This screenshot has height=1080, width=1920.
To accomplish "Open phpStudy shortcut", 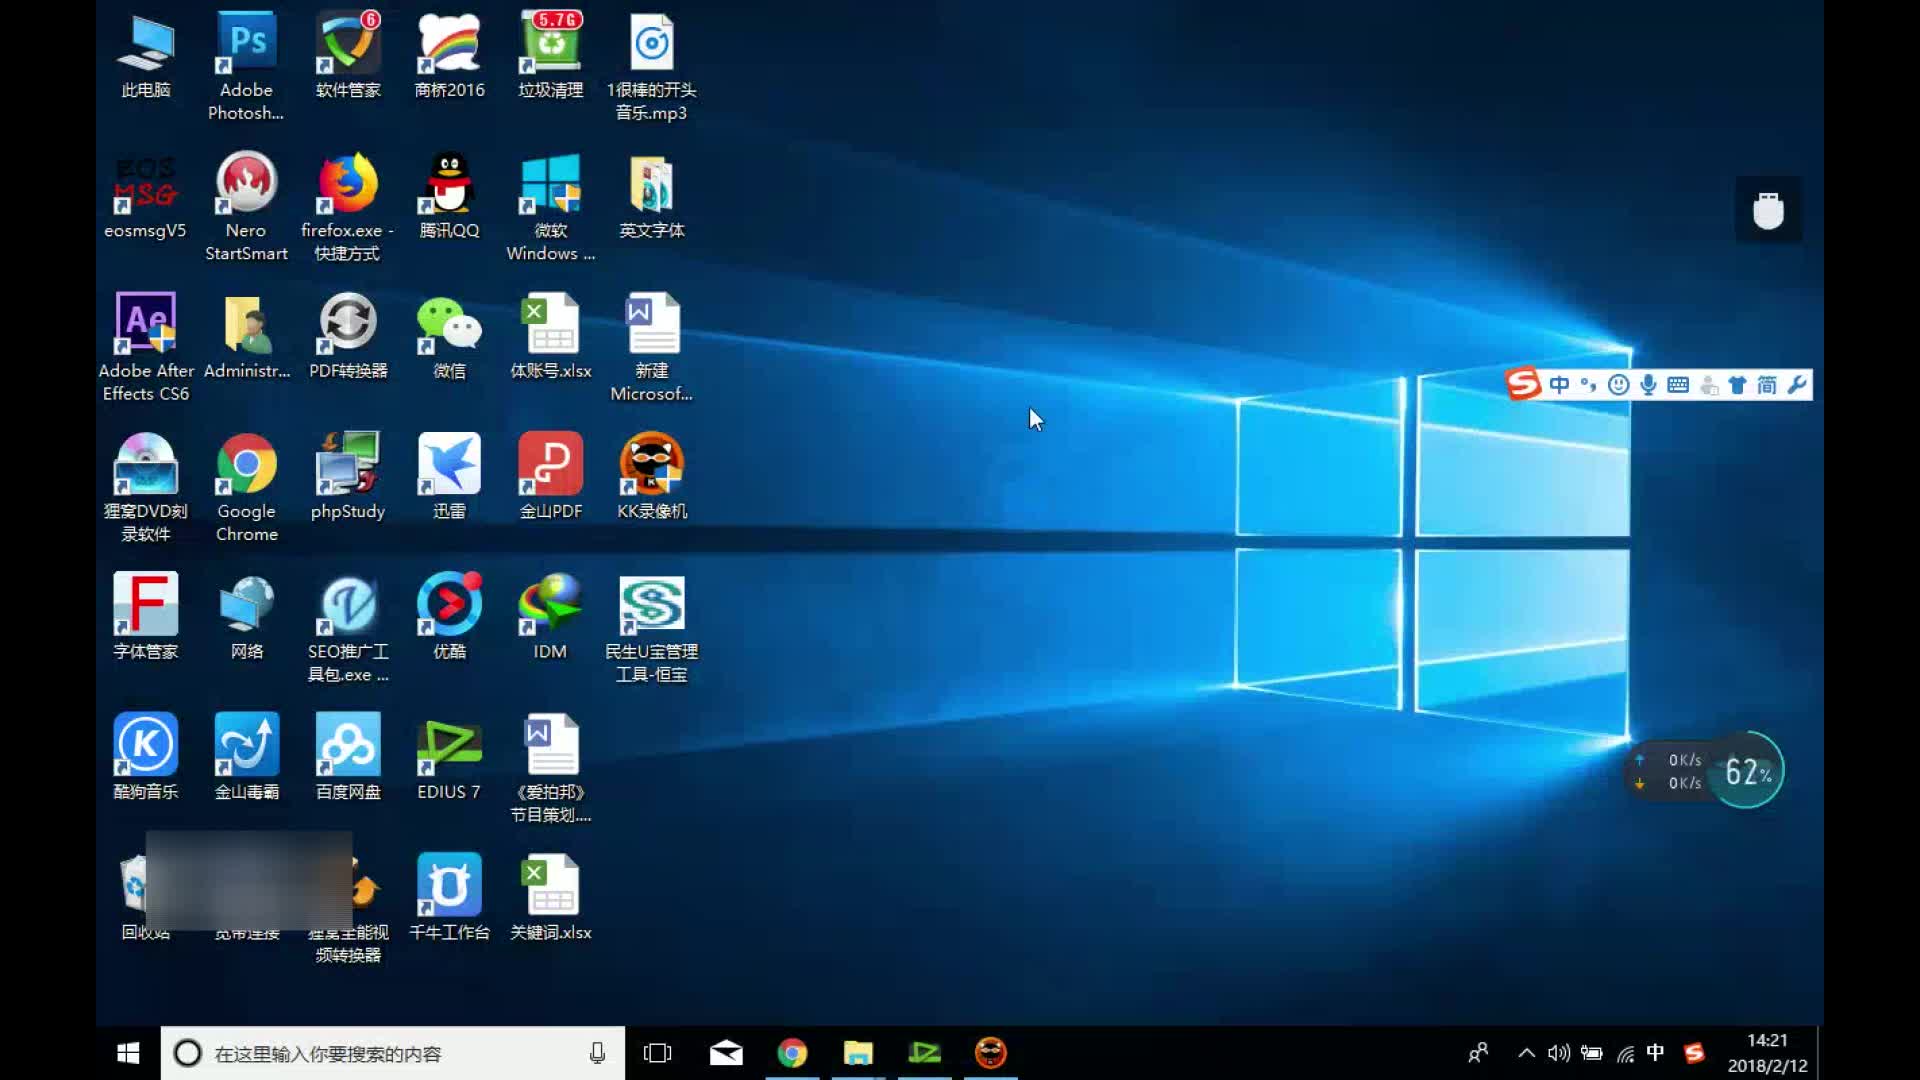I will click(348, 478).
